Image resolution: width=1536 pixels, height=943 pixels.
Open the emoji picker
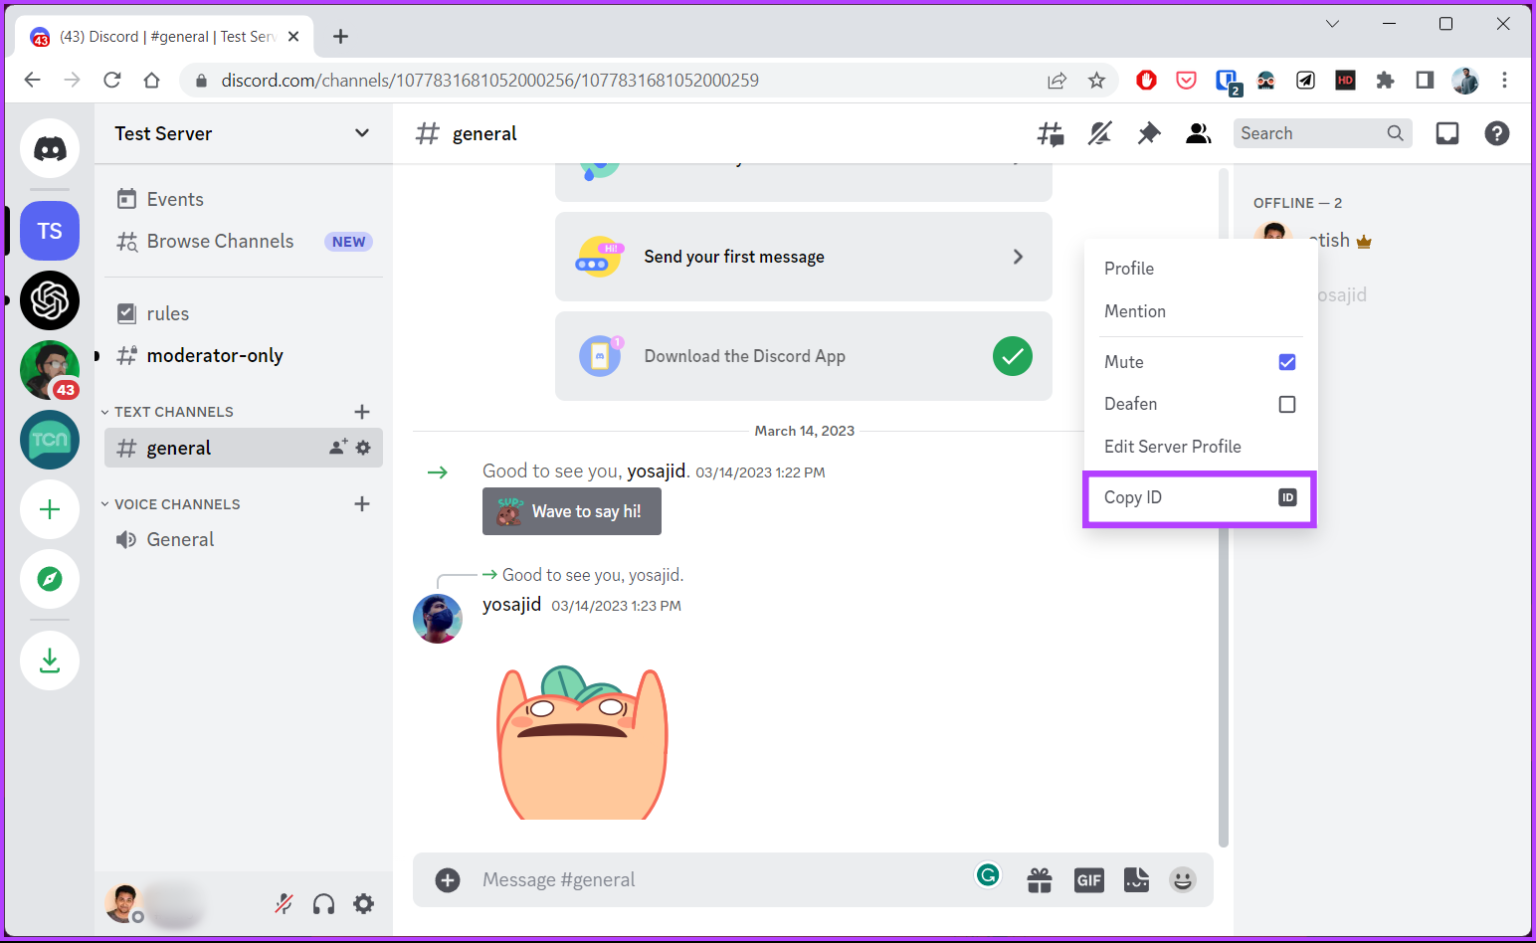pyautogui.click(x=1184, y=880)
